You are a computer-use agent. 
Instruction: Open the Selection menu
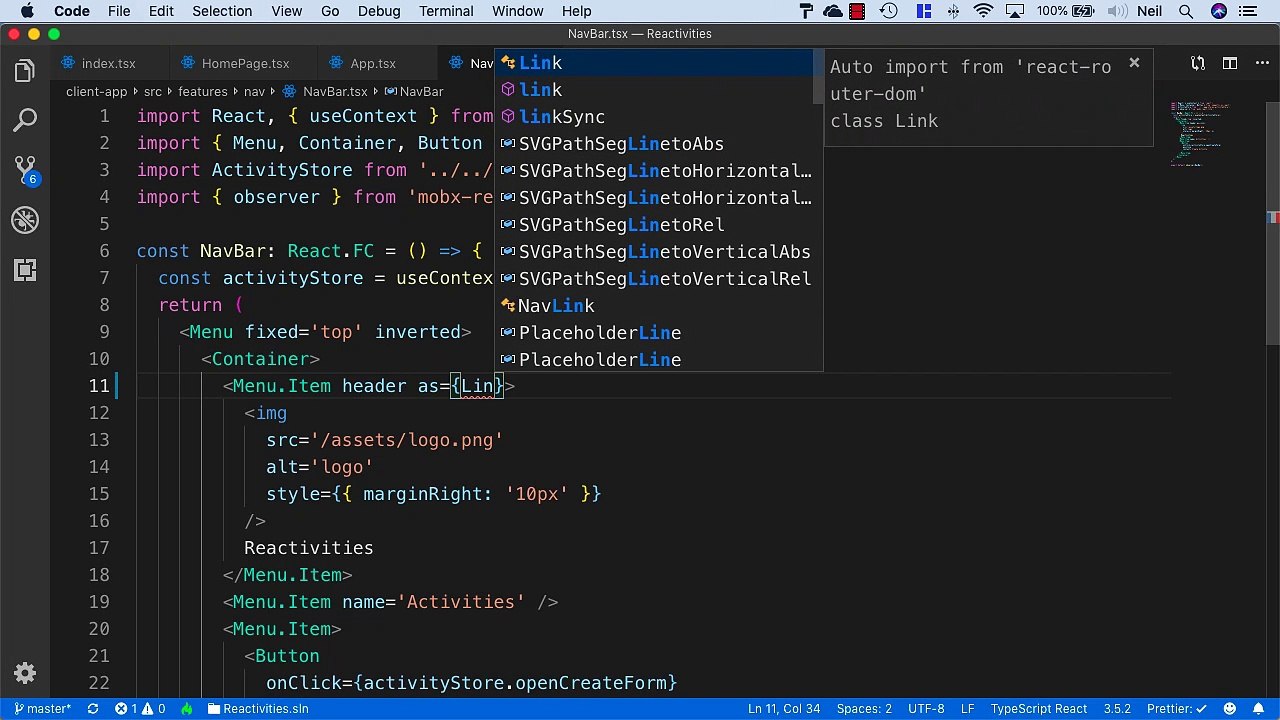pos(222,11)
